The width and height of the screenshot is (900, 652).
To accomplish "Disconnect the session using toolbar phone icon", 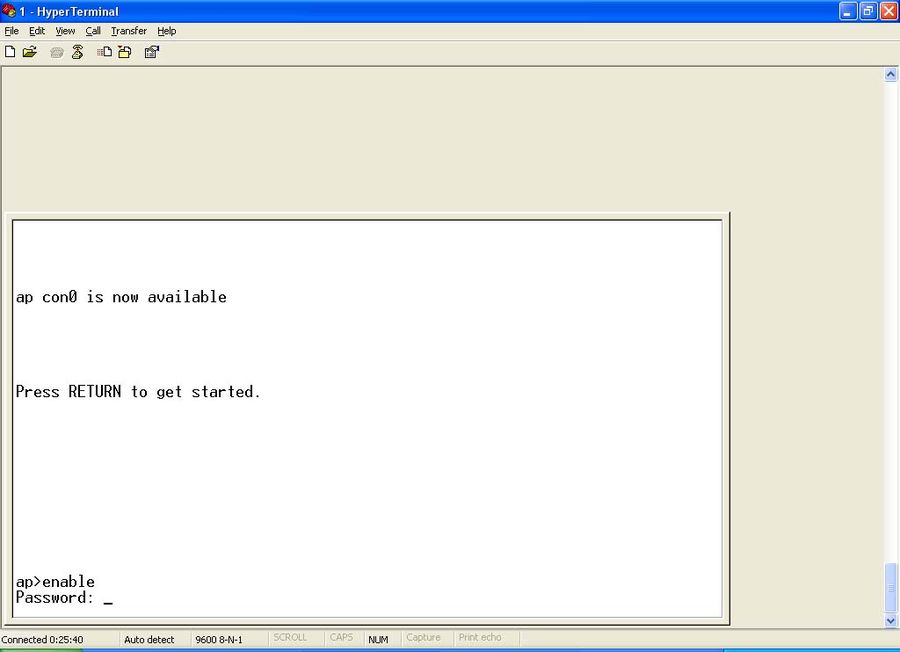I will [78, 51].
